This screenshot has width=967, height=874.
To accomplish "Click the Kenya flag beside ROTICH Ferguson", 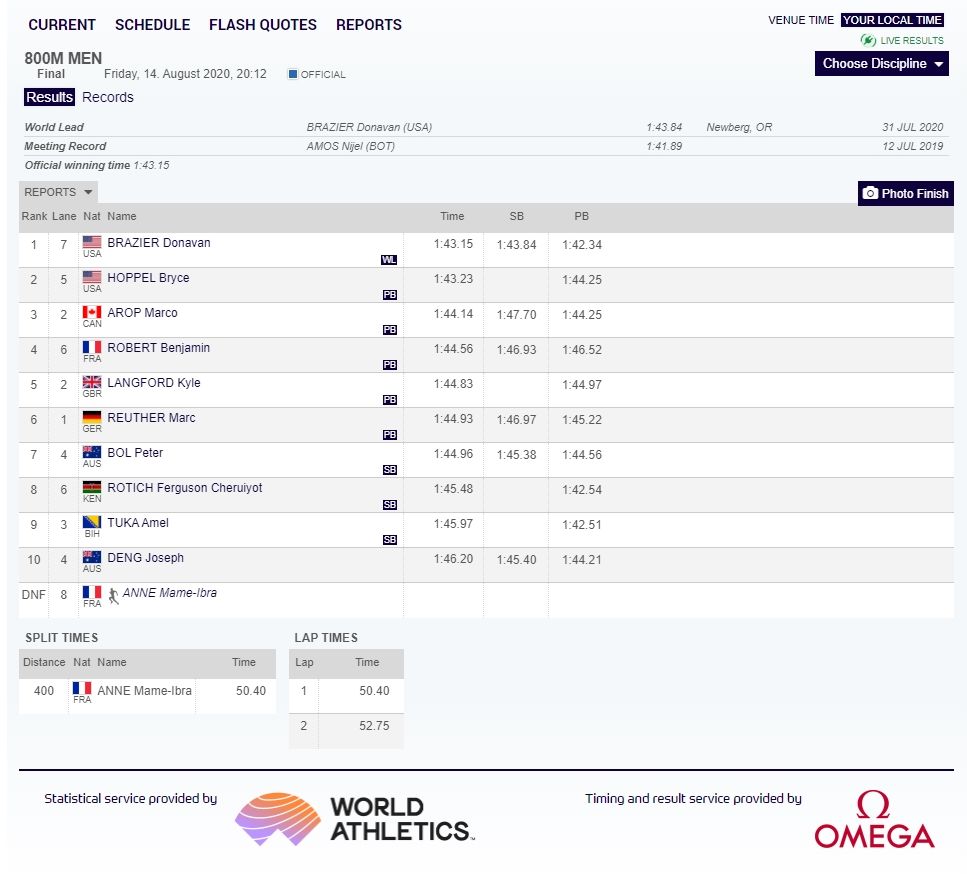I will point(92,487).
